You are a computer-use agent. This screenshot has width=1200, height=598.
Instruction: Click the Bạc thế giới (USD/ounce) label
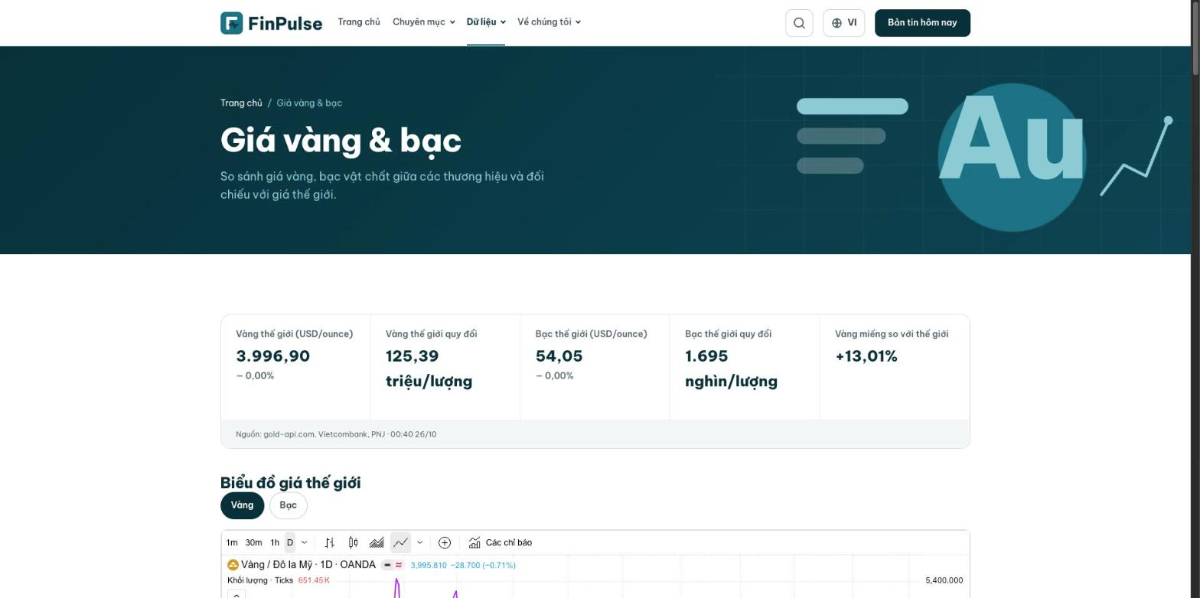point(591,334)
